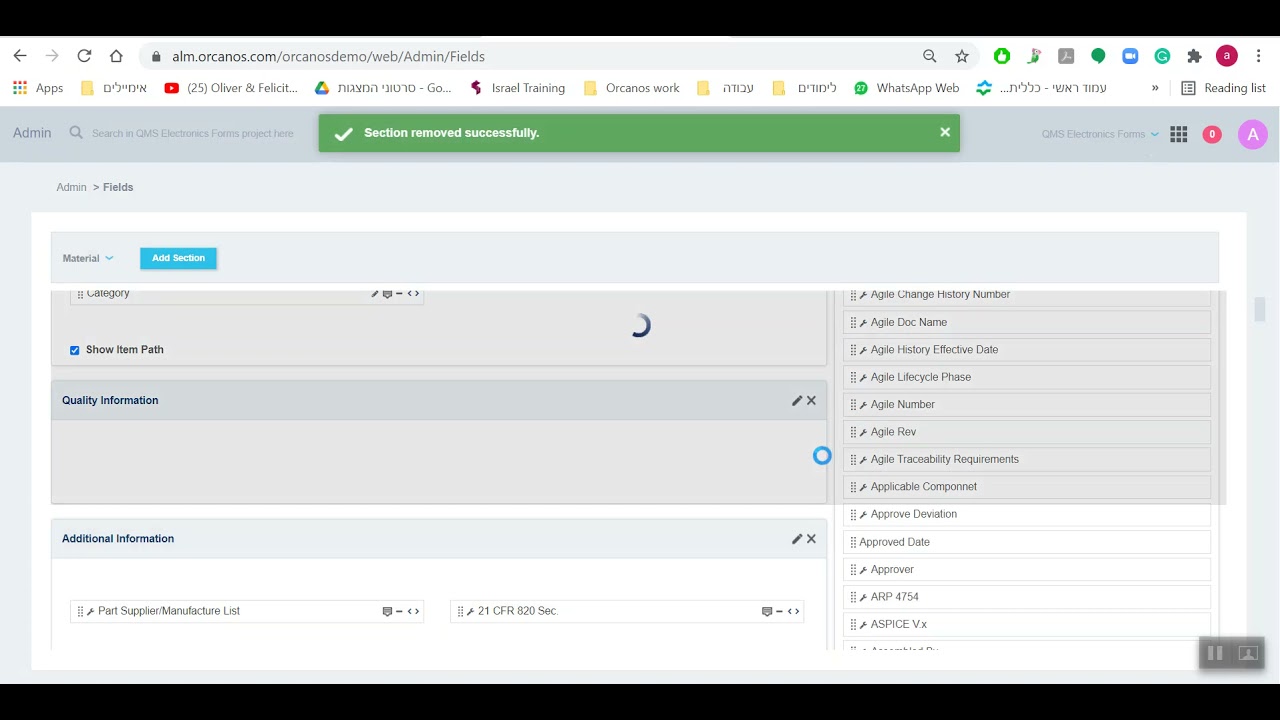Viewport: 1280px width, 720px height.
Task: Click minus icon on Part Supplier/Manufacture List
Action: pyautogui.click(x=399, y=611)
